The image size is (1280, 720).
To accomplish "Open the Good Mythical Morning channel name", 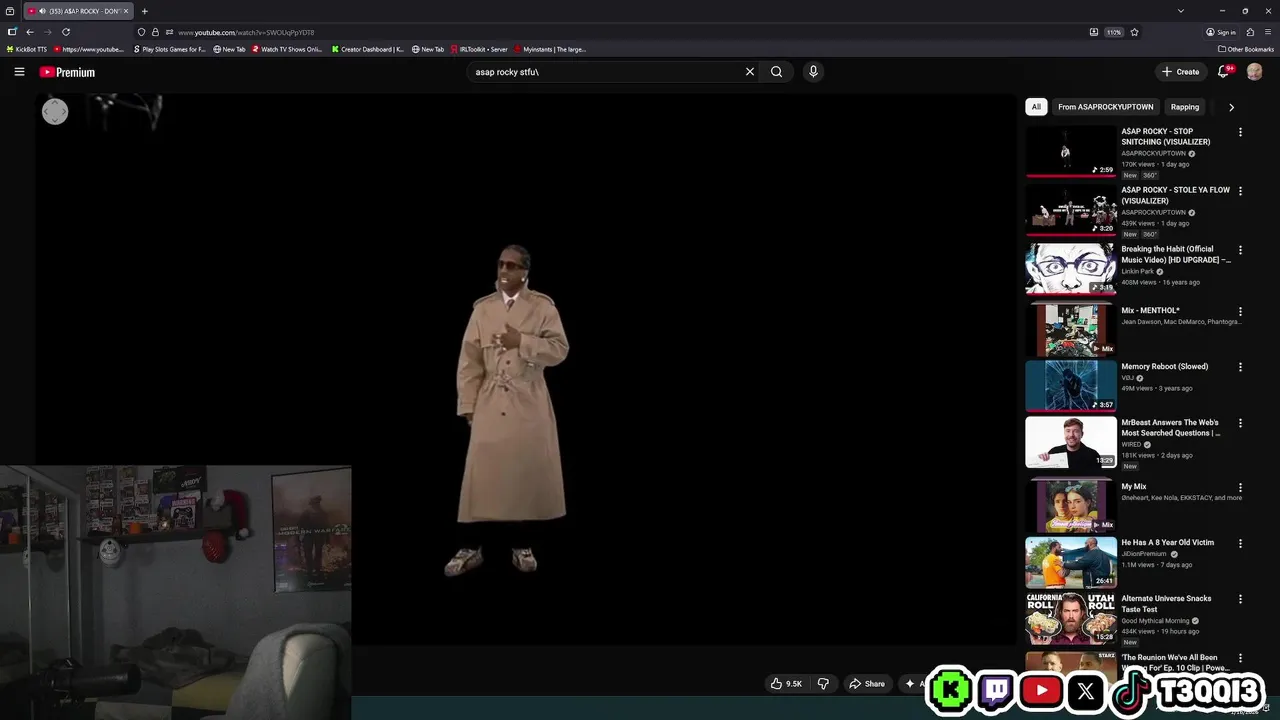I will [x=1155, y=621].
